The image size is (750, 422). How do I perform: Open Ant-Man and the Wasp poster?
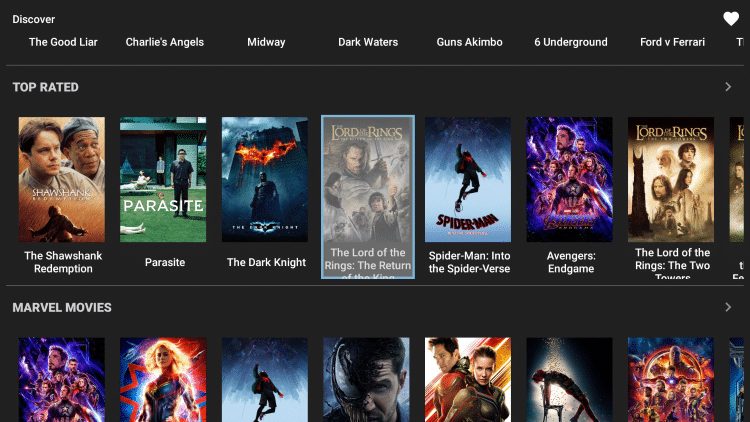tap(468, 380)
